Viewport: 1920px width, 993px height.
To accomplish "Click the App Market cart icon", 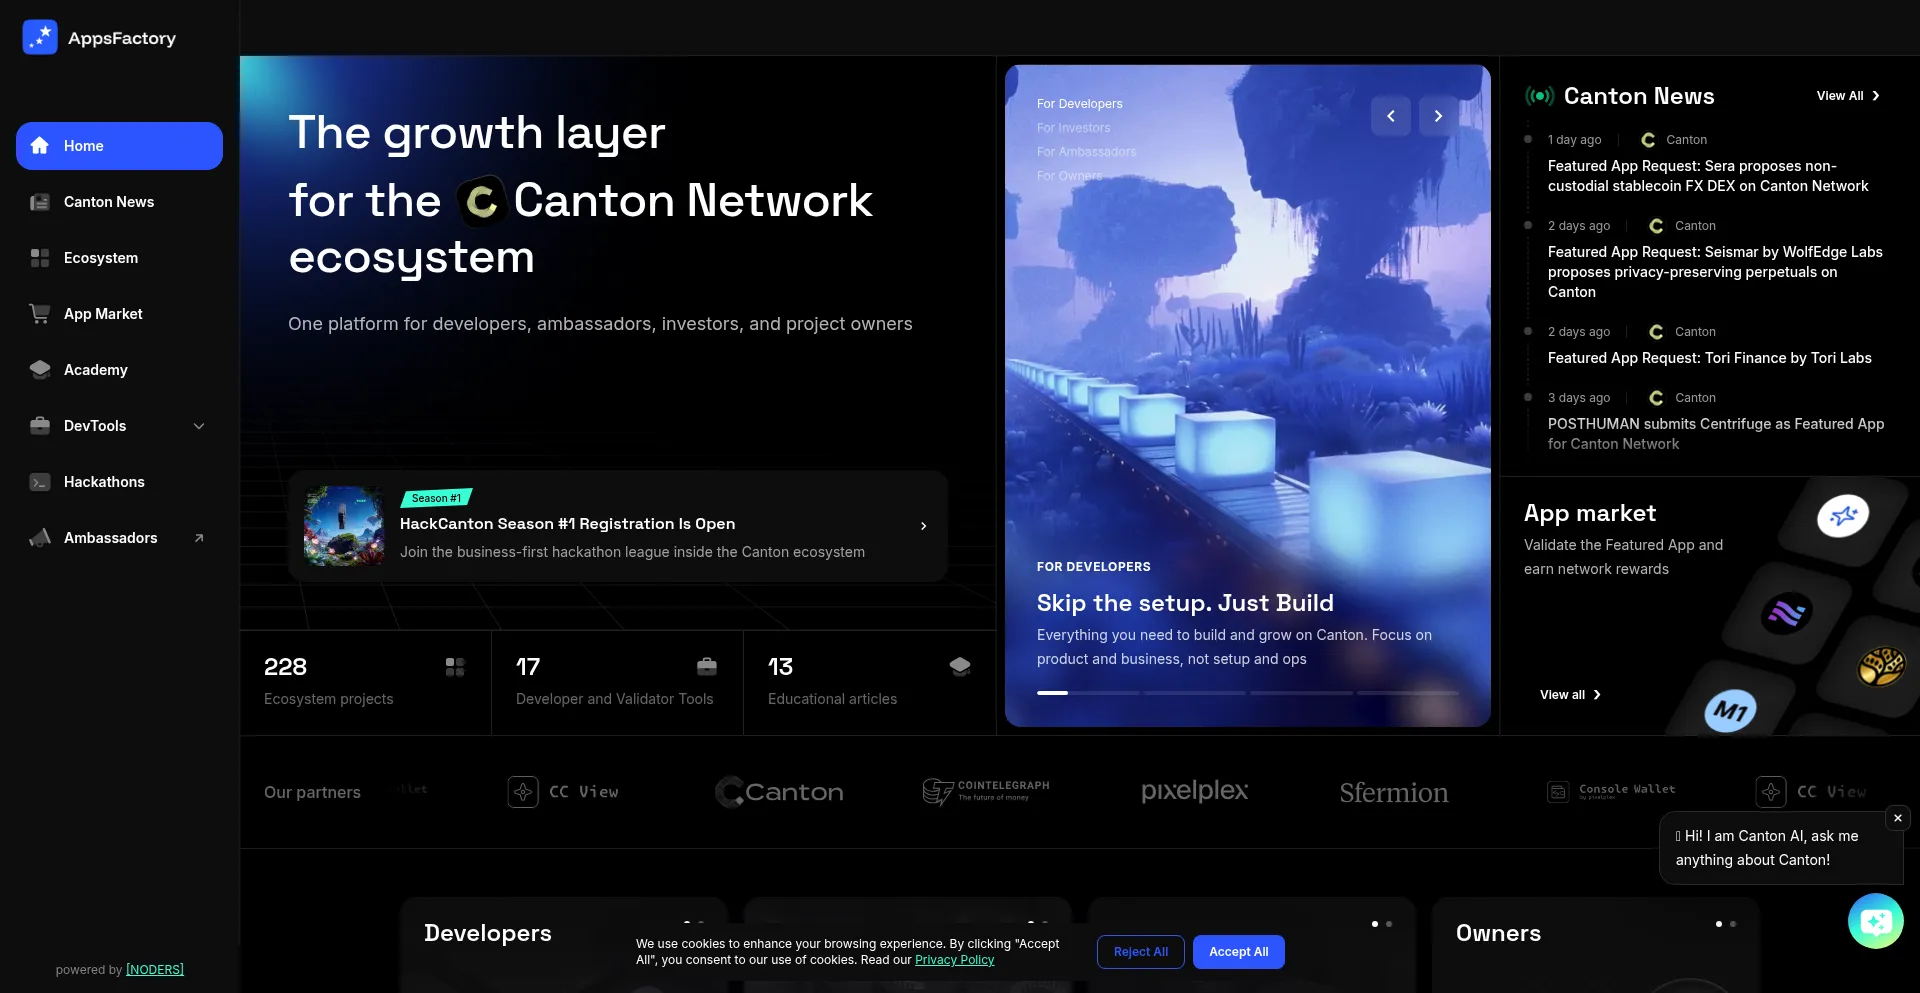I will click(x=40, y=314).
